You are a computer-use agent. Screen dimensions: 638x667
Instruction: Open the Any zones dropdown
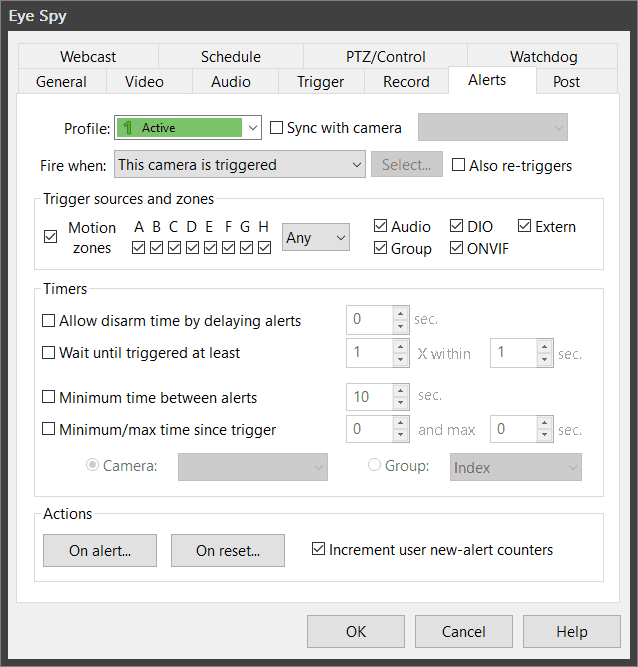point(316,237)
